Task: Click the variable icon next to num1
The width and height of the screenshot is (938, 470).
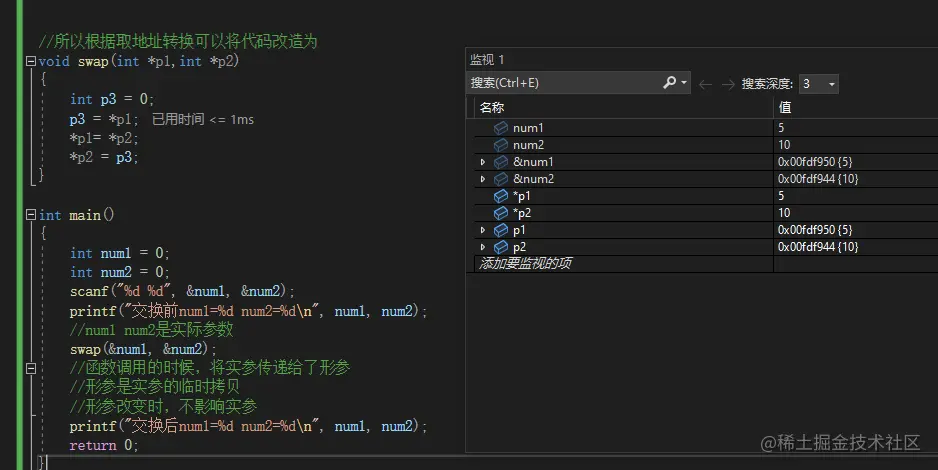Action: tap(501, 128)
